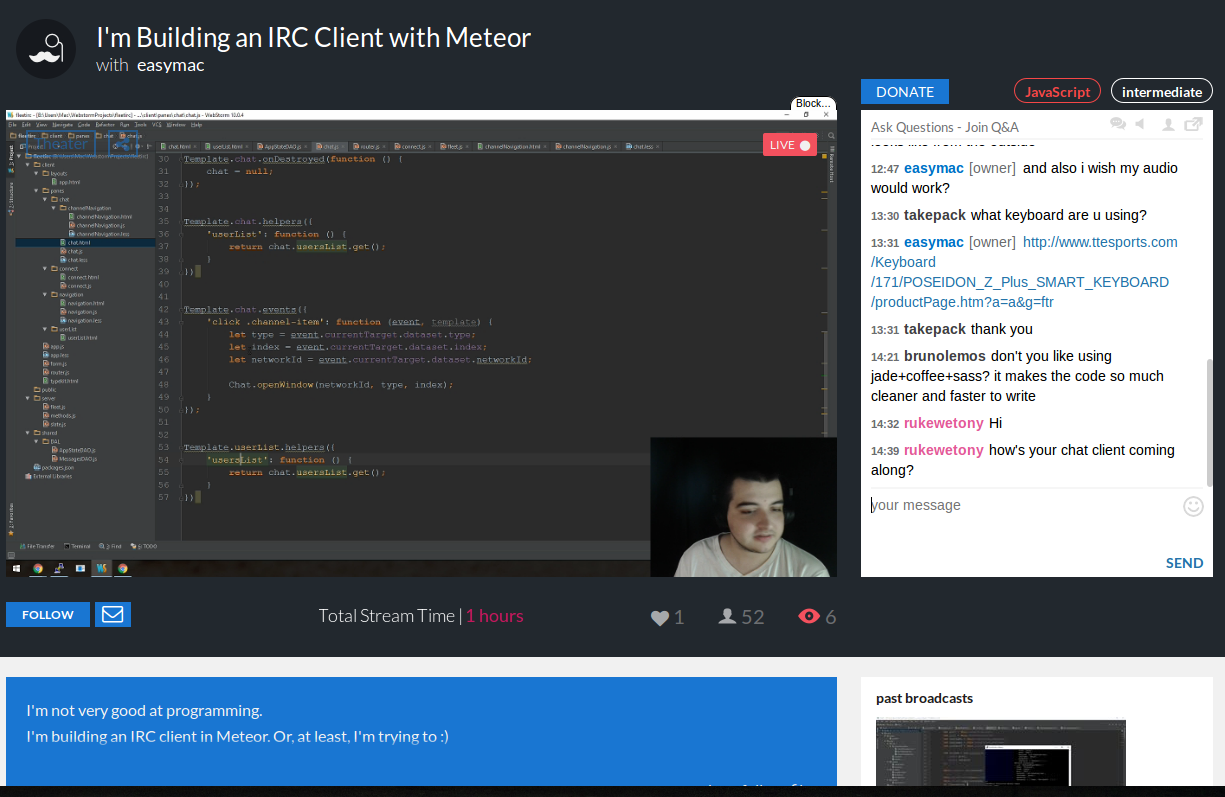Select the JavaScript tag
Screen dimensions: 1225x797
1057,91
